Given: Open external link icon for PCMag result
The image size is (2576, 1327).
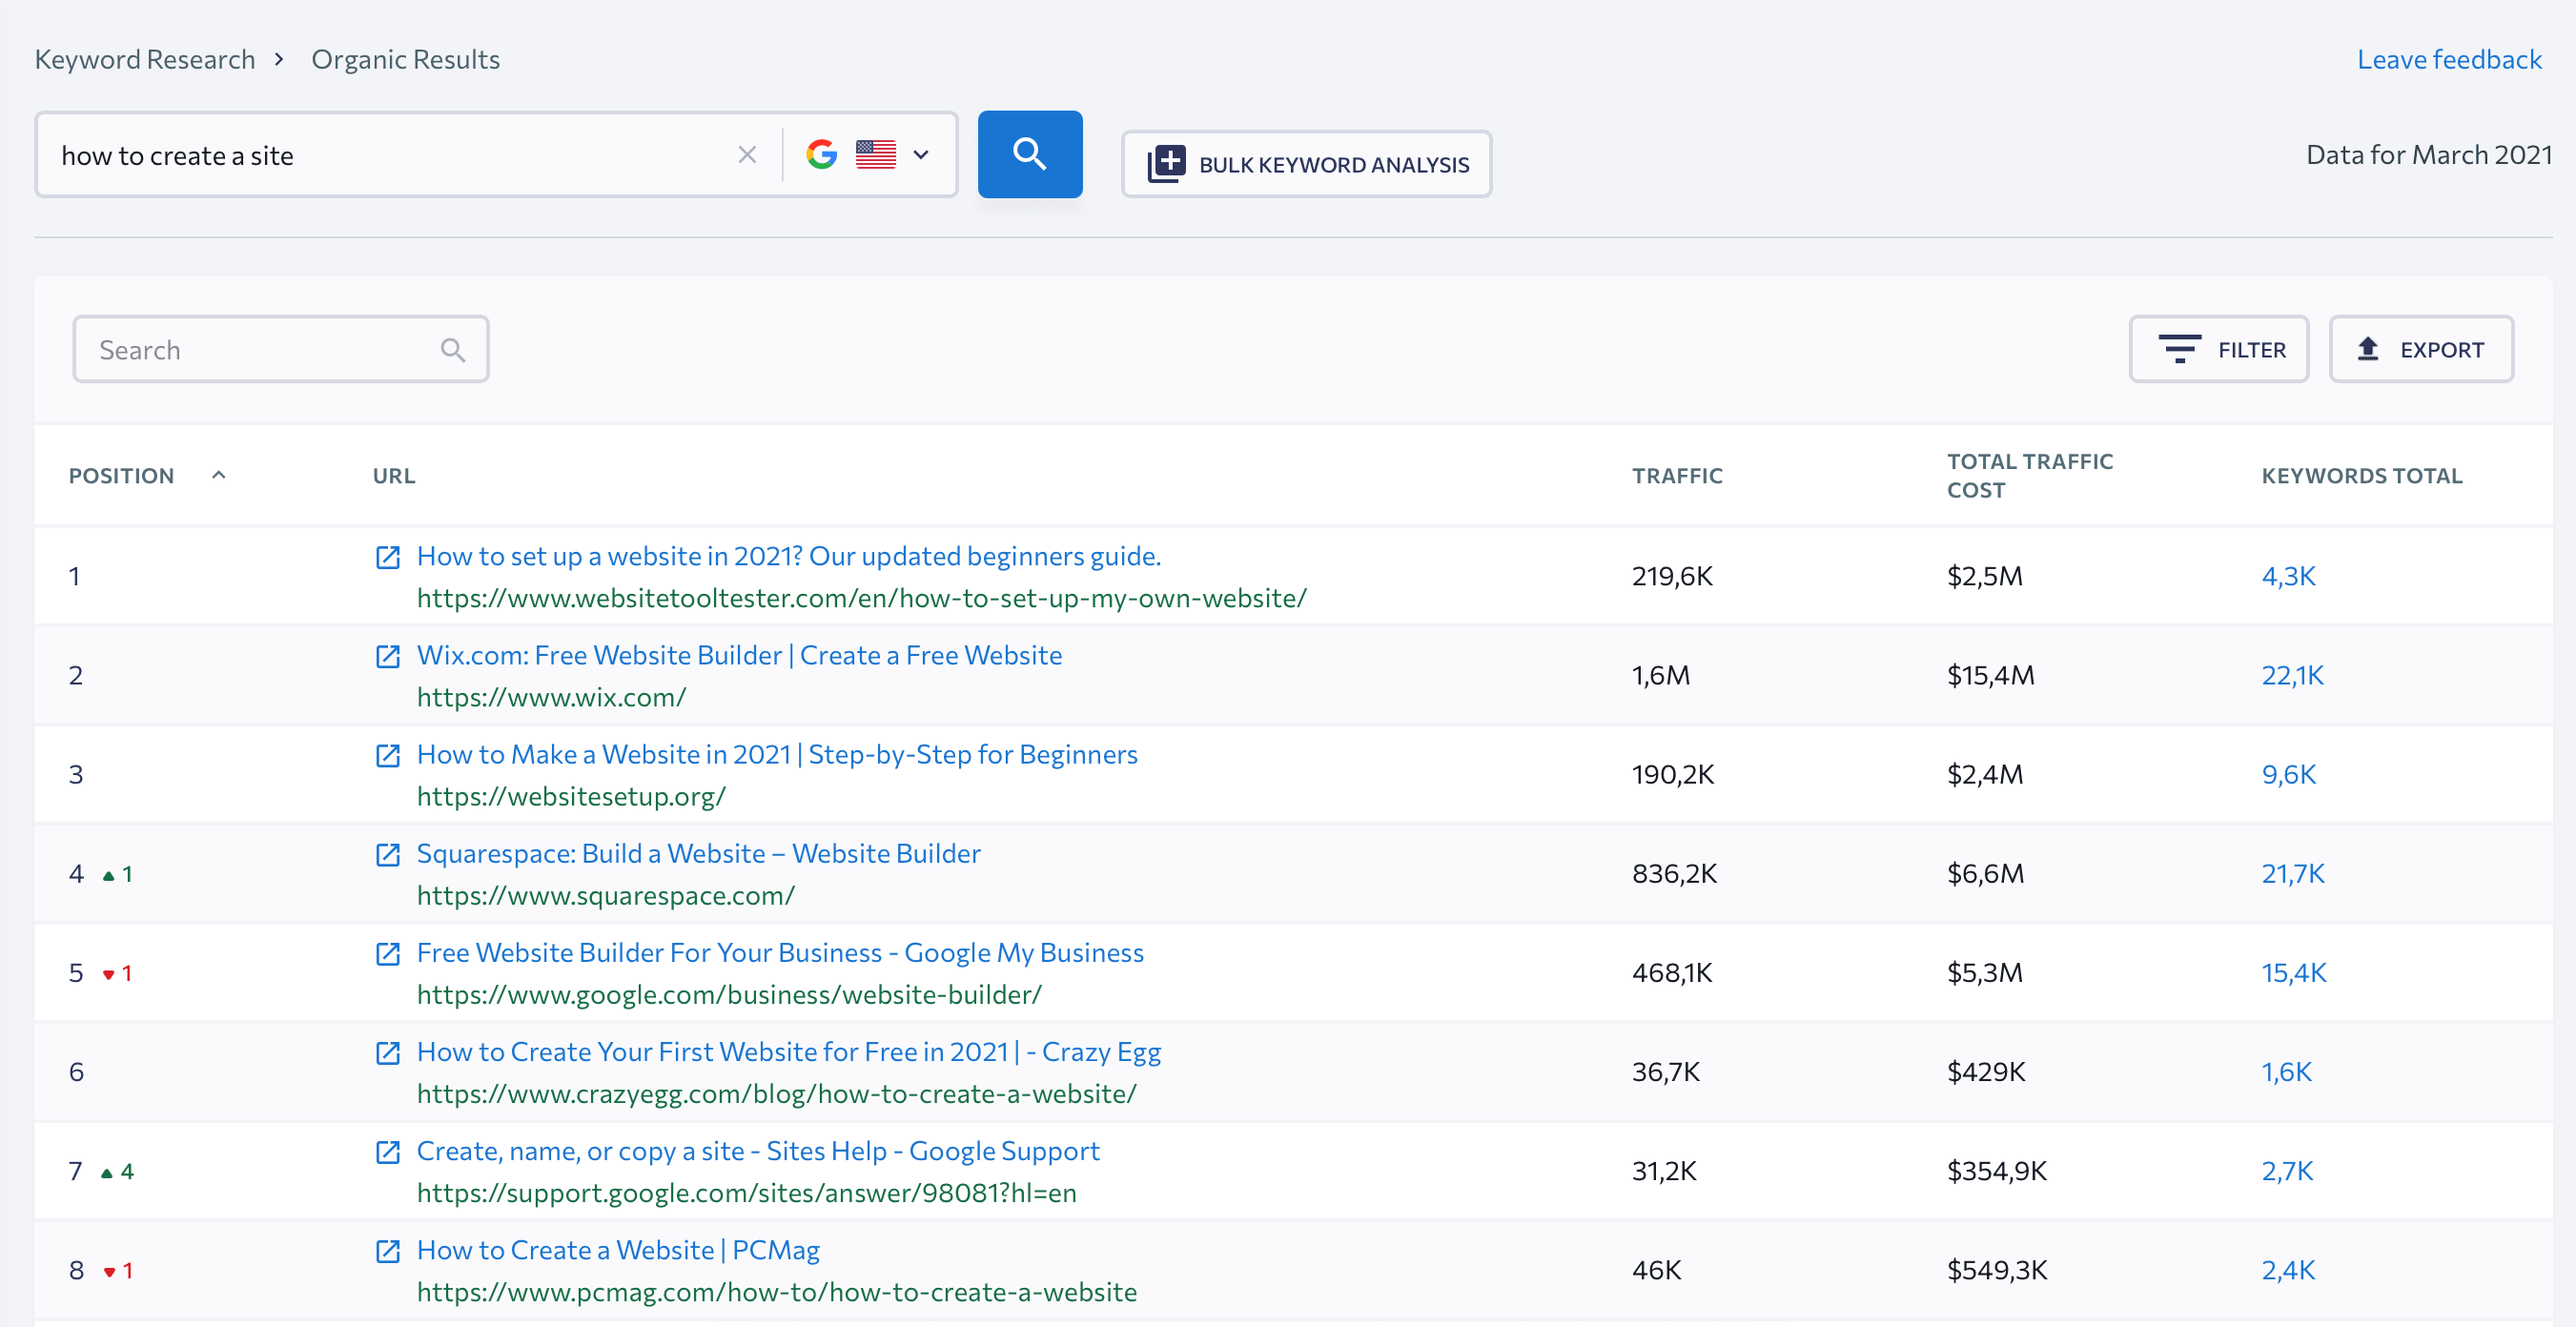Looking at the screenshot, I should (x=388, y=1250).
